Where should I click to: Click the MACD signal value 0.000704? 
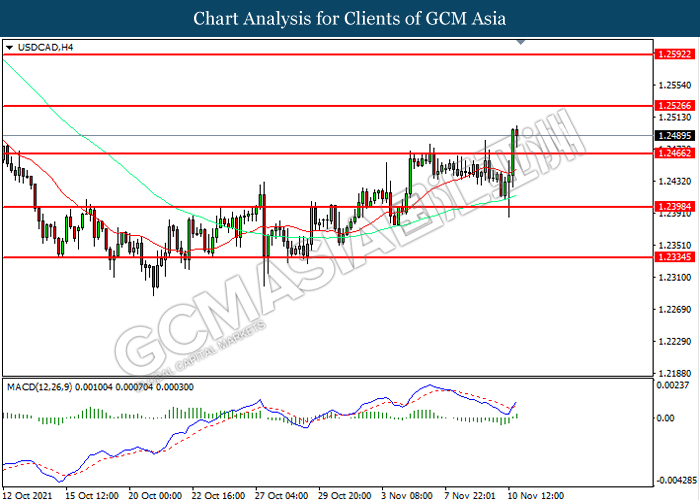(134, 387)
